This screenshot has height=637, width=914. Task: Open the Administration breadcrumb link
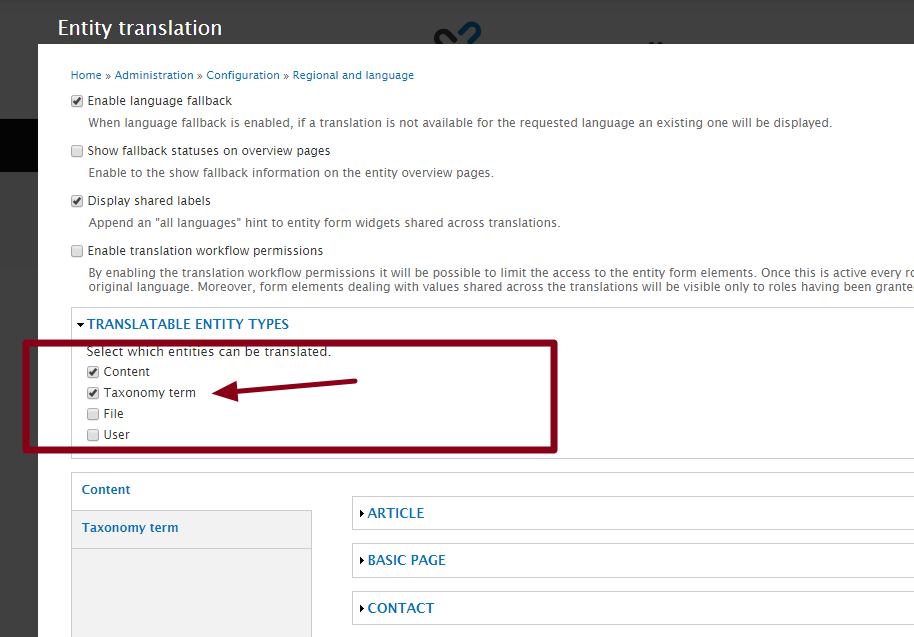(154, 75)
